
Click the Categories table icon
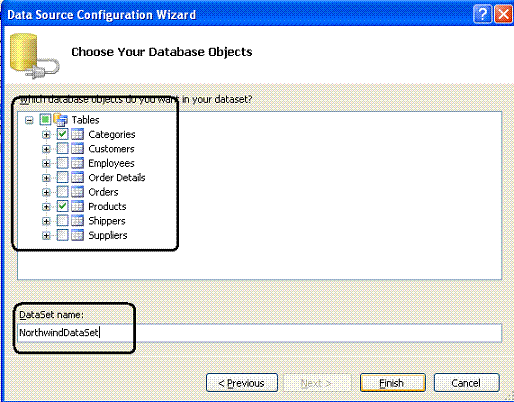[77, 134]
